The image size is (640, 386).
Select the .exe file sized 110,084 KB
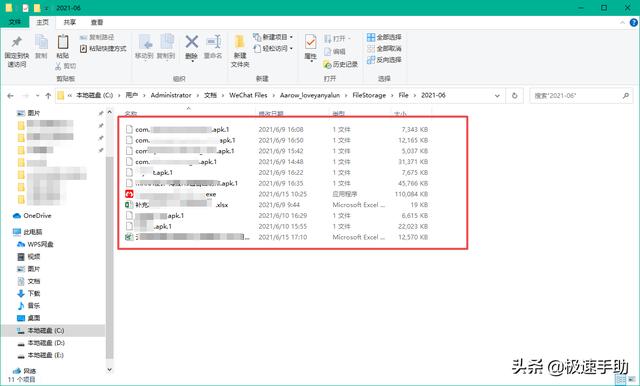coord(277,194)
